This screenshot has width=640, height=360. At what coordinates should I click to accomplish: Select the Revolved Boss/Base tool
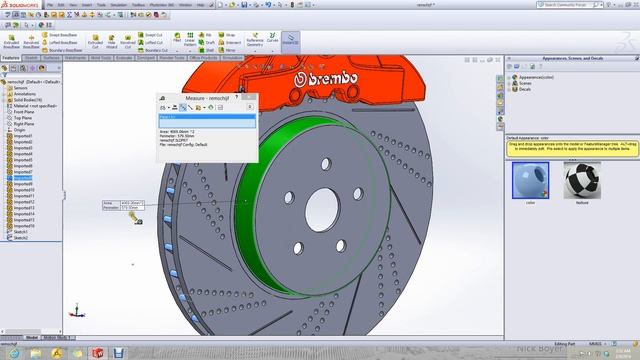click(31, 41)
